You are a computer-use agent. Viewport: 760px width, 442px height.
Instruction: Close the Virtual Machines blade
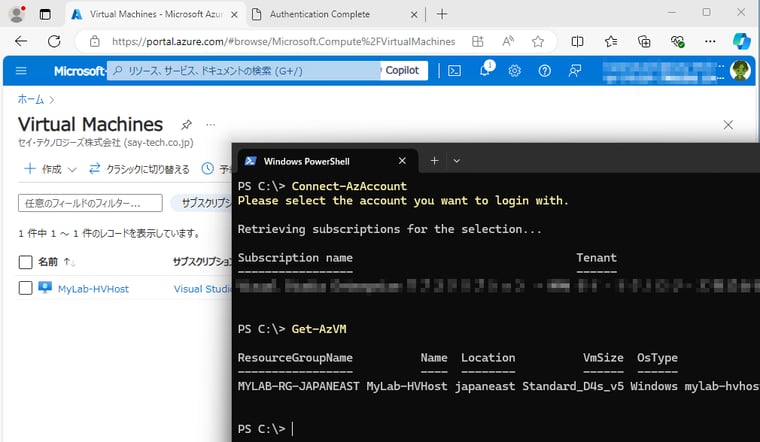coord(728,125)
